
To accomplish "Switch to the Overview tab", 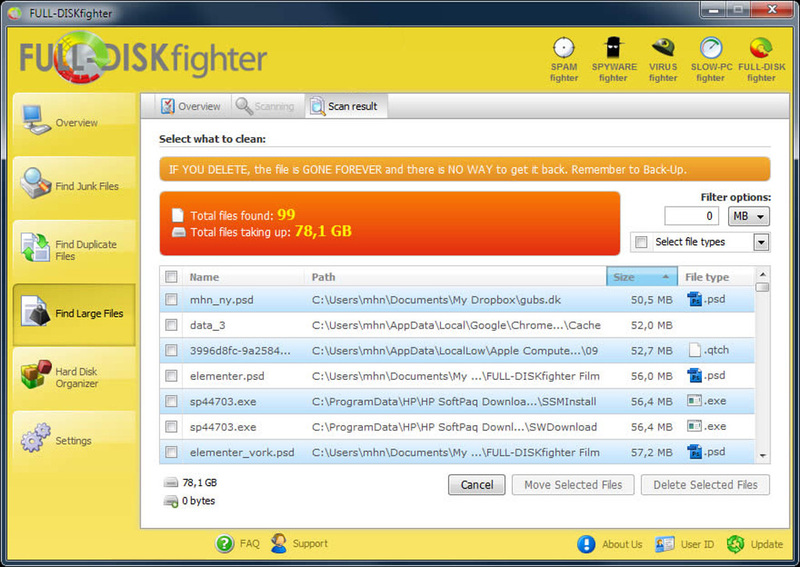I will (192, 106).
